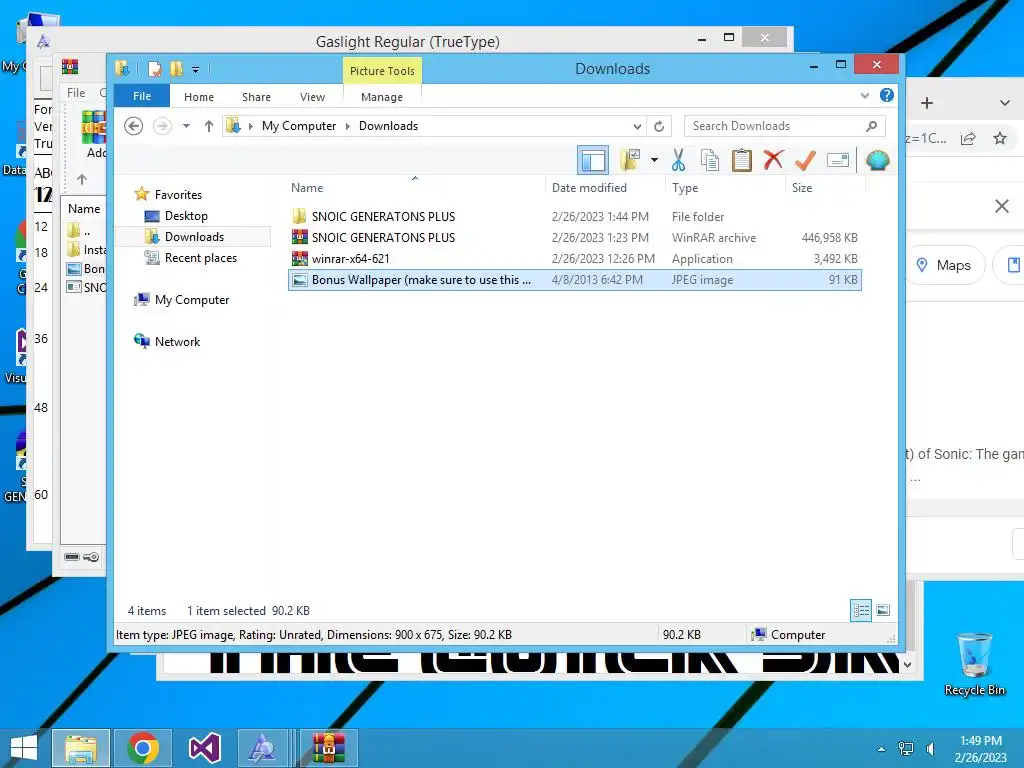Click the Downloads breadcrumb segment
Screen dimensions: 1024x768
(389, 126)
